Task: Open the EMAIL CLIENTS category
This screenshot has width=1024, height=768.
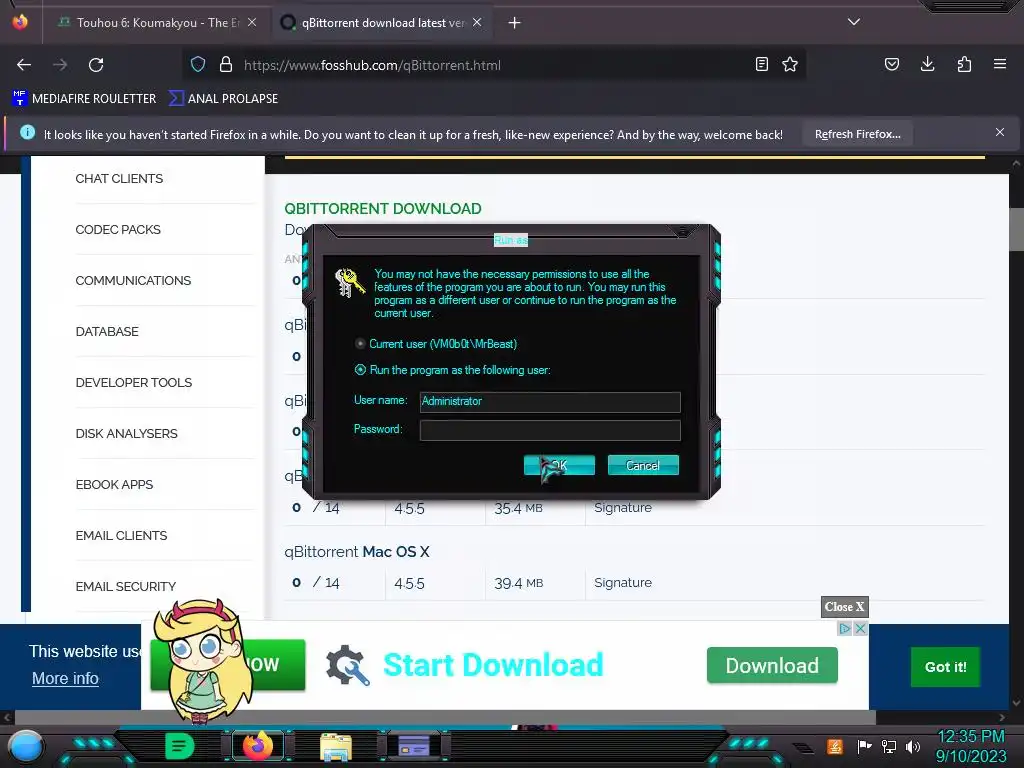Action: point(121,535)
